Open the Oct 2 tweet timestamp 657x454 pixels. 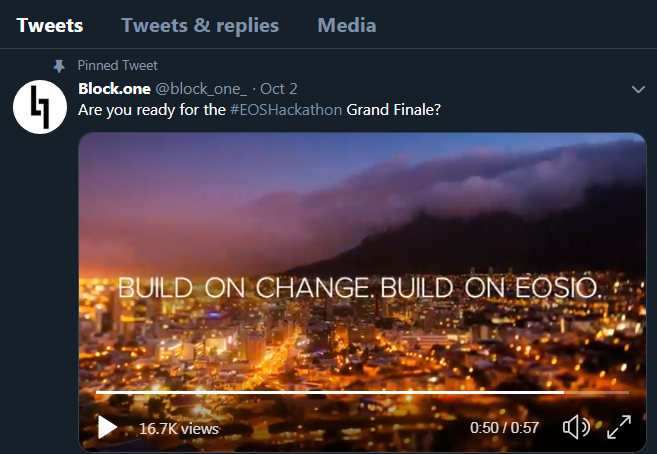tap(279, 88)
